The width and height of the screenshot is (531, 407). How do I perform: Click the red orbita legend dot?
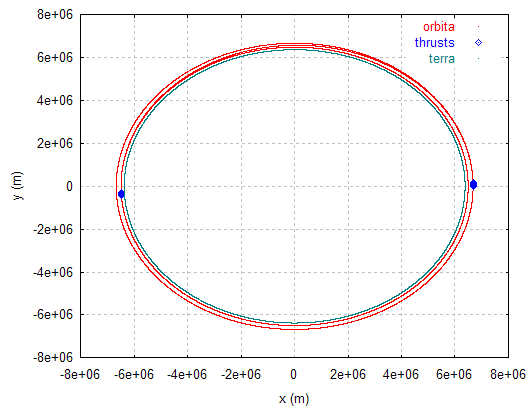[x=479, y=26]
